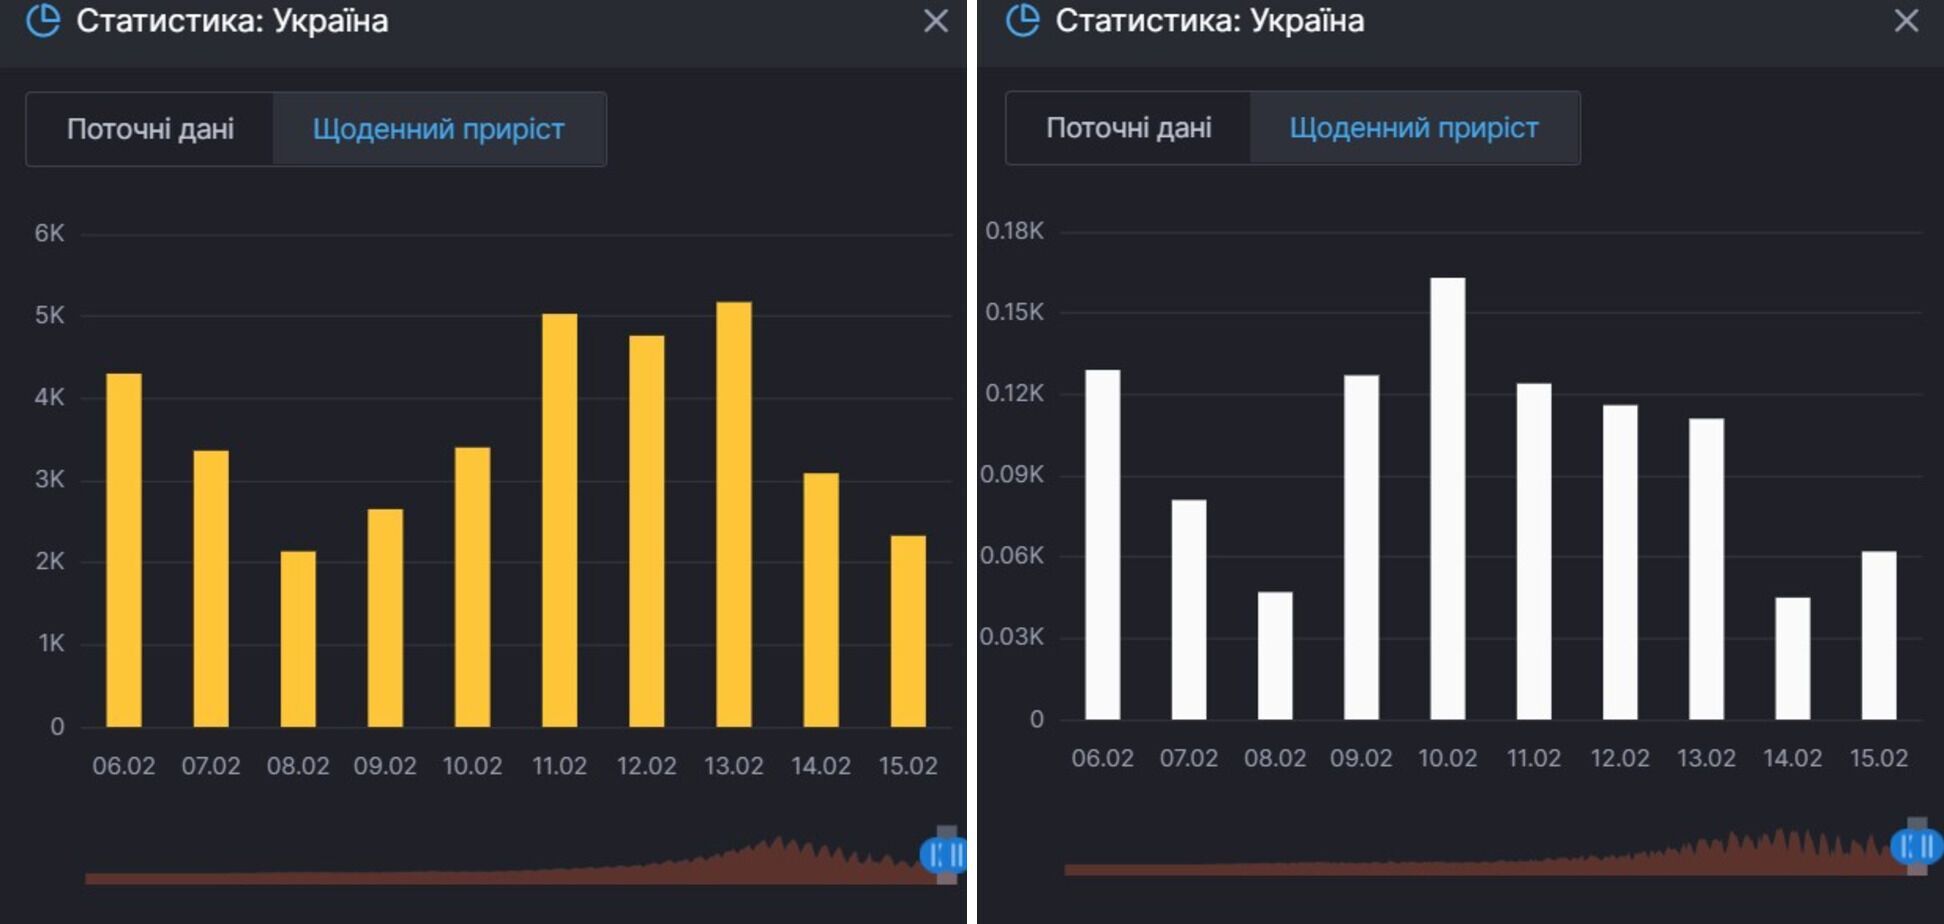Screen dimensions: 1944x924
Task: Select the white bar for 14.02
Action: tap(1792, 658)
